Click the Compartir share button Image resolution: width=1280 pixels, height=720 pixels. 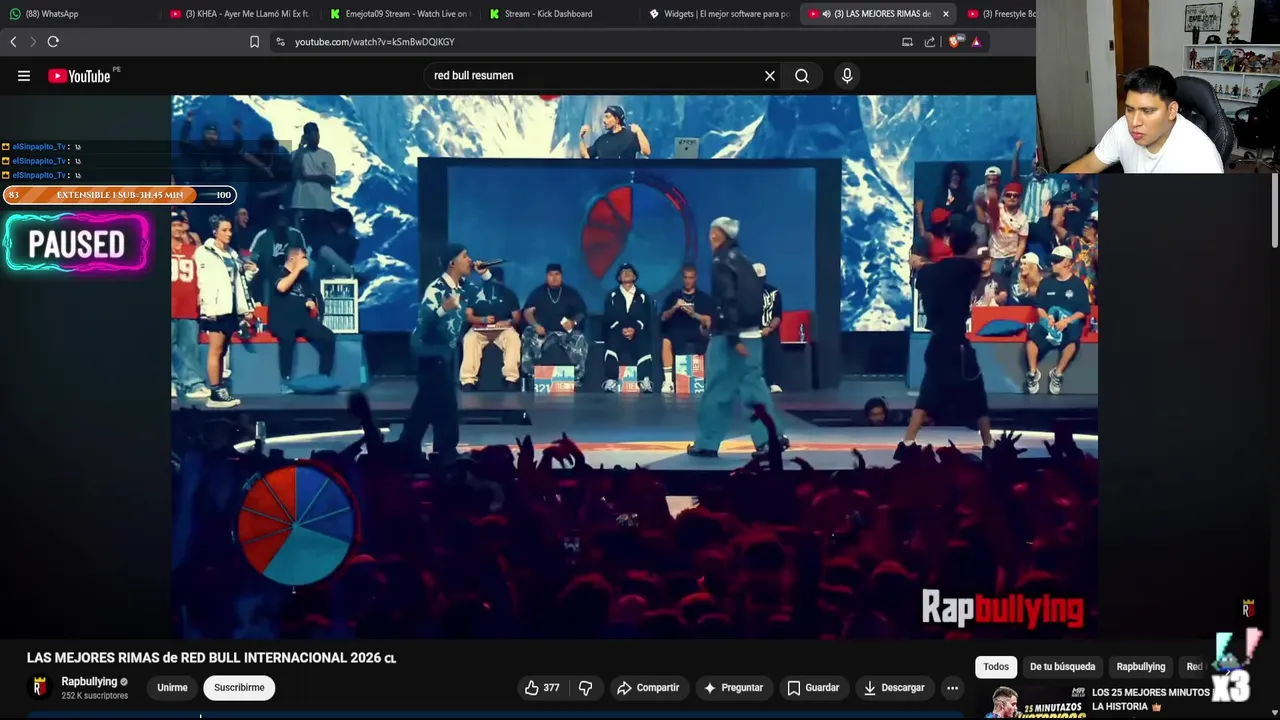[648, 688]
